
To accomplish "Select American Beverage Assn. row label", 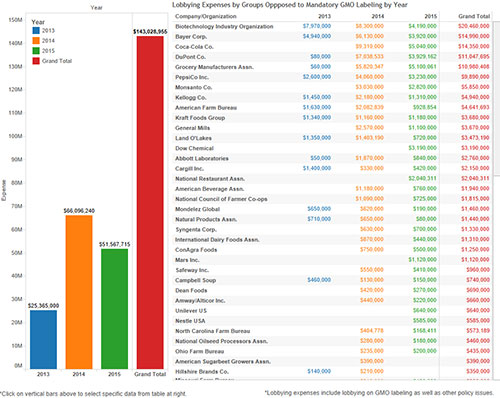I will [210, 189].
